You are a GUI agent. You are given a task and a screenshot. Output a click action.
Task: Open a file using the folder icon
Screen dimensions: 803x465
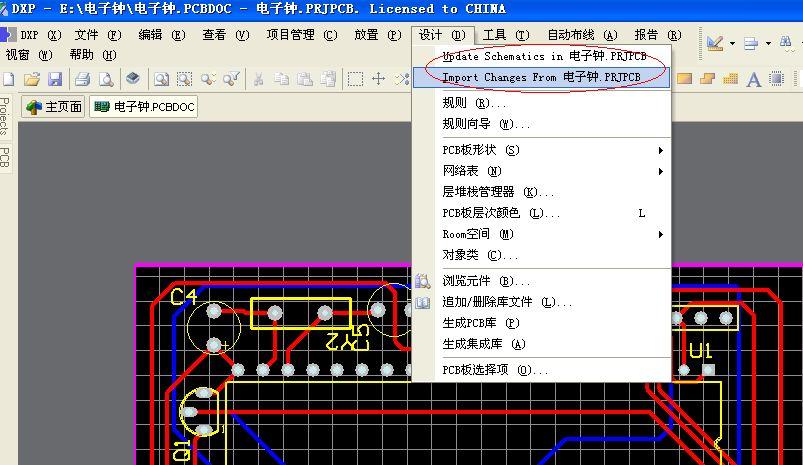coord(32,79)
